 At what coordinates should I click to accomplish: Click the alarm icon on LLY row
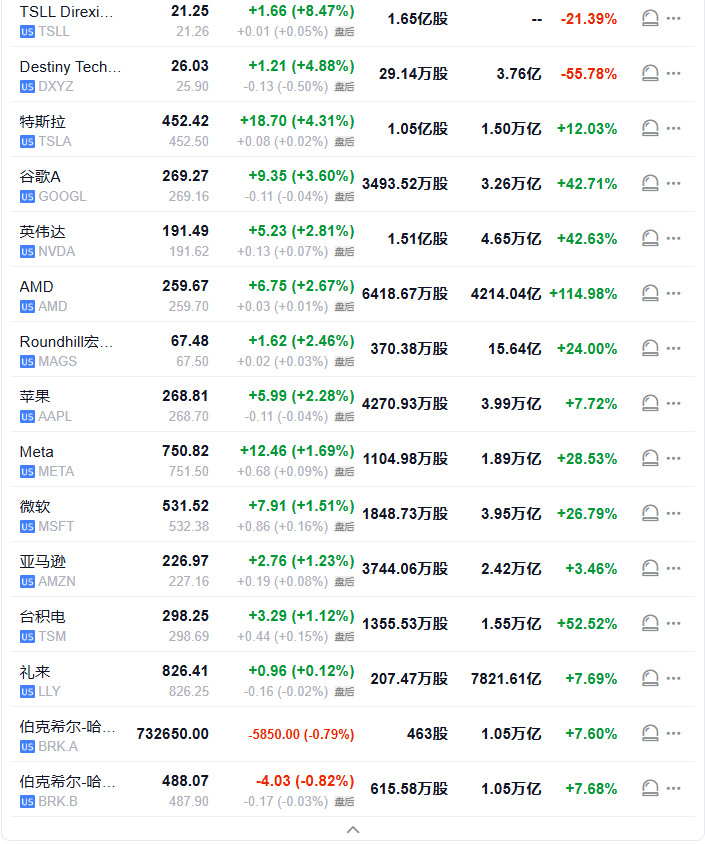650,679
